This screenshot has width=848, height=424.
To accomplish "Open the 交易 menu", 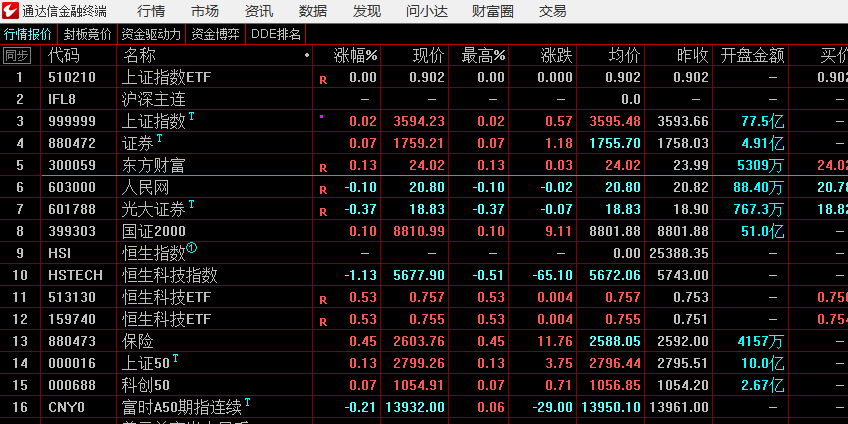I will click(553, 11).
